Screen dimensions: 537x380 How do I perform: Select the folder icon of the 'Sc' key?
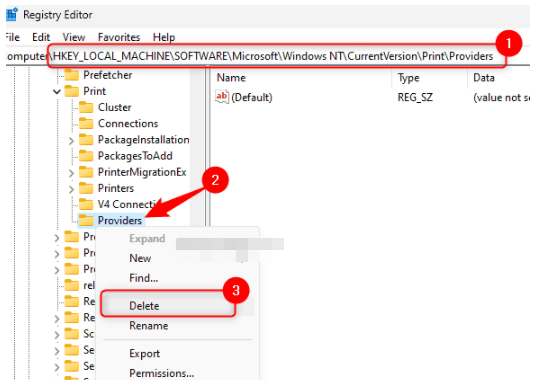coord(72,333)
